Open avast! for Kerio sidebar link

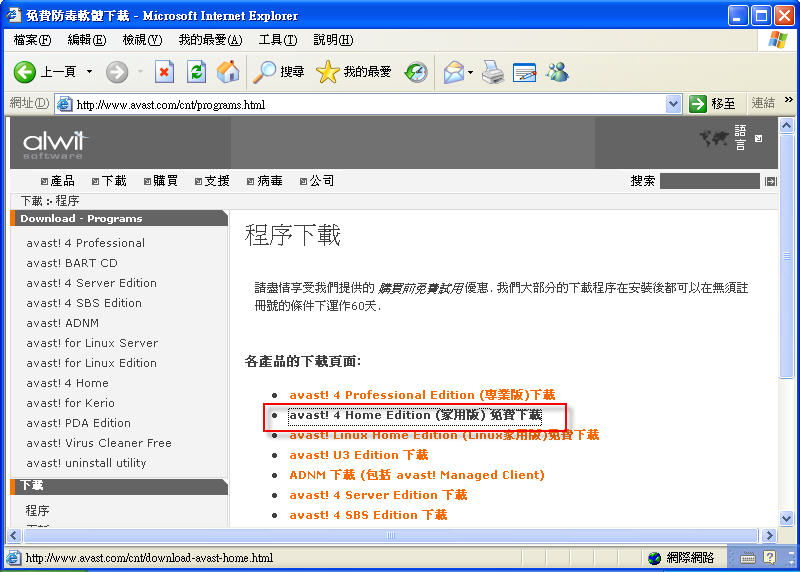pyautogui.click(x=70, y=403)
